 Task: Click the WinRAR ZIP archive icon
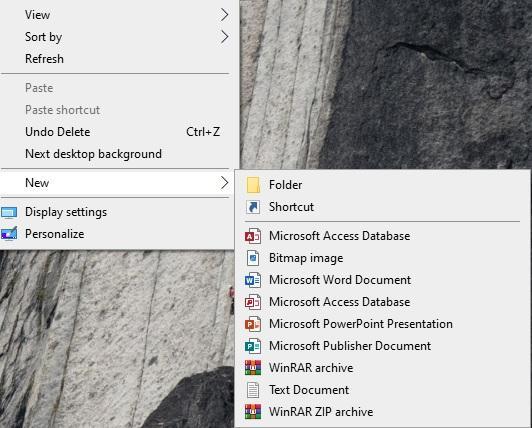tap(253, 412)
